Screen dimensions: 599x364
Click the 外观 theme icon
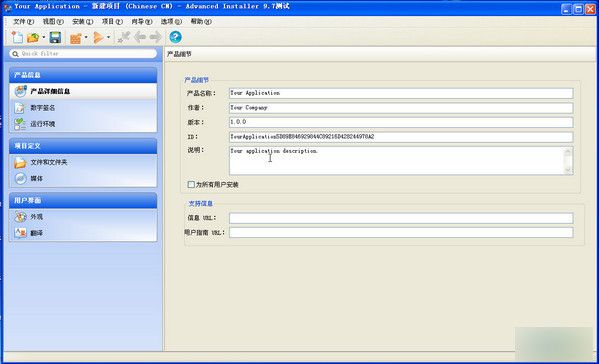[x=20, y=217]
